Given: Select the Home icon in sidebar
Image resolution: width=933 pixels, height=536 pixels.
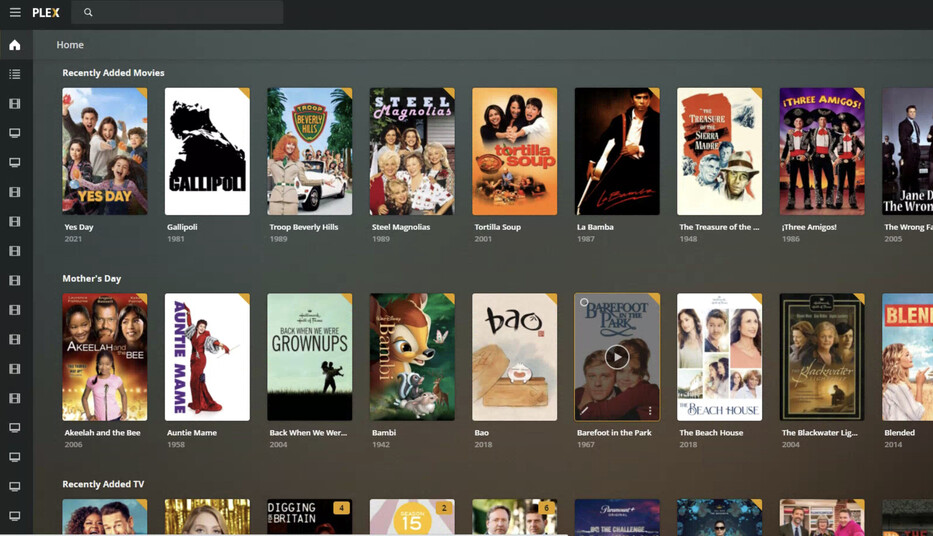Looking at the screenshot, I should click(x=15, y=45).
